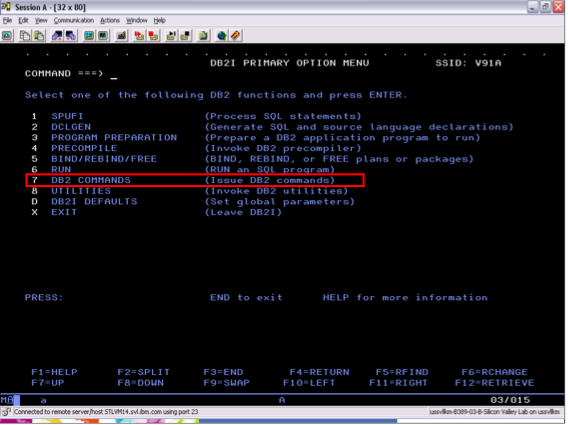Viewport: 568px width, 425px height.
Task: Click the connection status icon in the status bar
Action: point(6,412)
